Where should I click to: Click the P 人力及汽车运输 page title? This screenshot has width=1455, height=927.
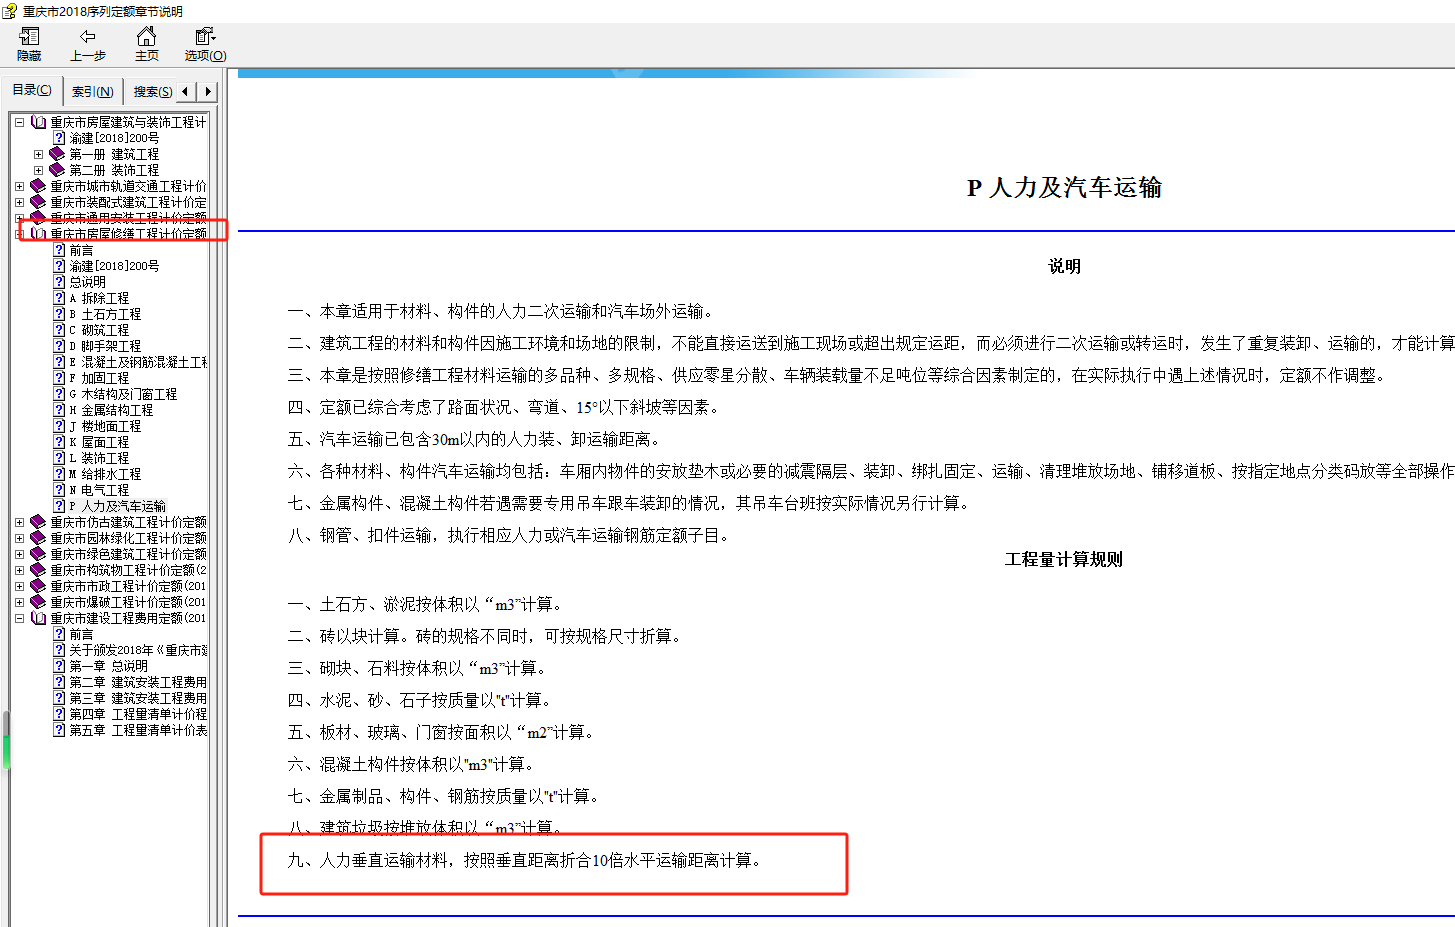tap(1064, 188)
